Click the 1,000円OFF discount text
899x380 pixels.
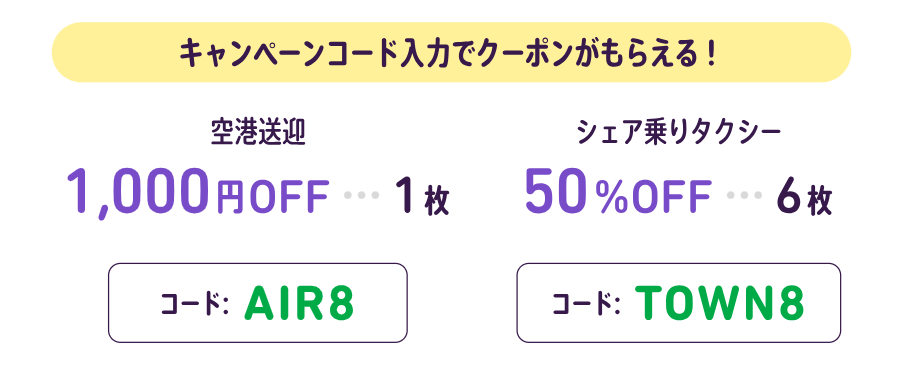click(x=198, y=192)
